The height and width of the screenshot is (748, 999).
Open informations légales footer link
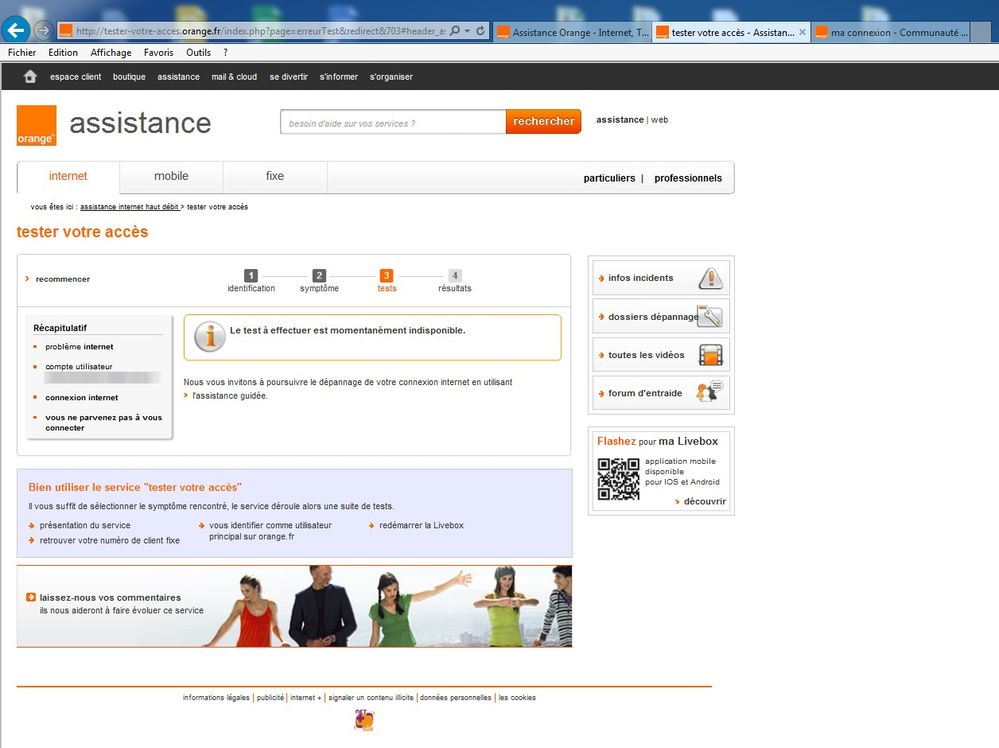(x=216, y=698)
